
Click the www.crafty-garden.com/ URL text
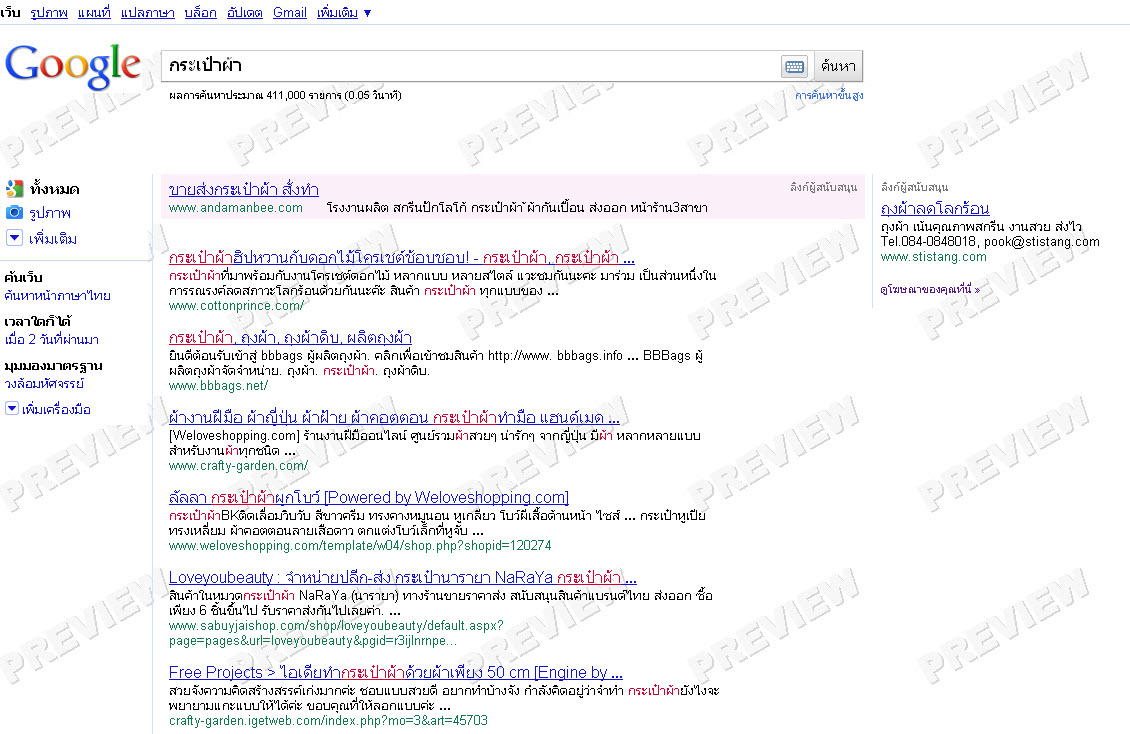tap(239, 466)
